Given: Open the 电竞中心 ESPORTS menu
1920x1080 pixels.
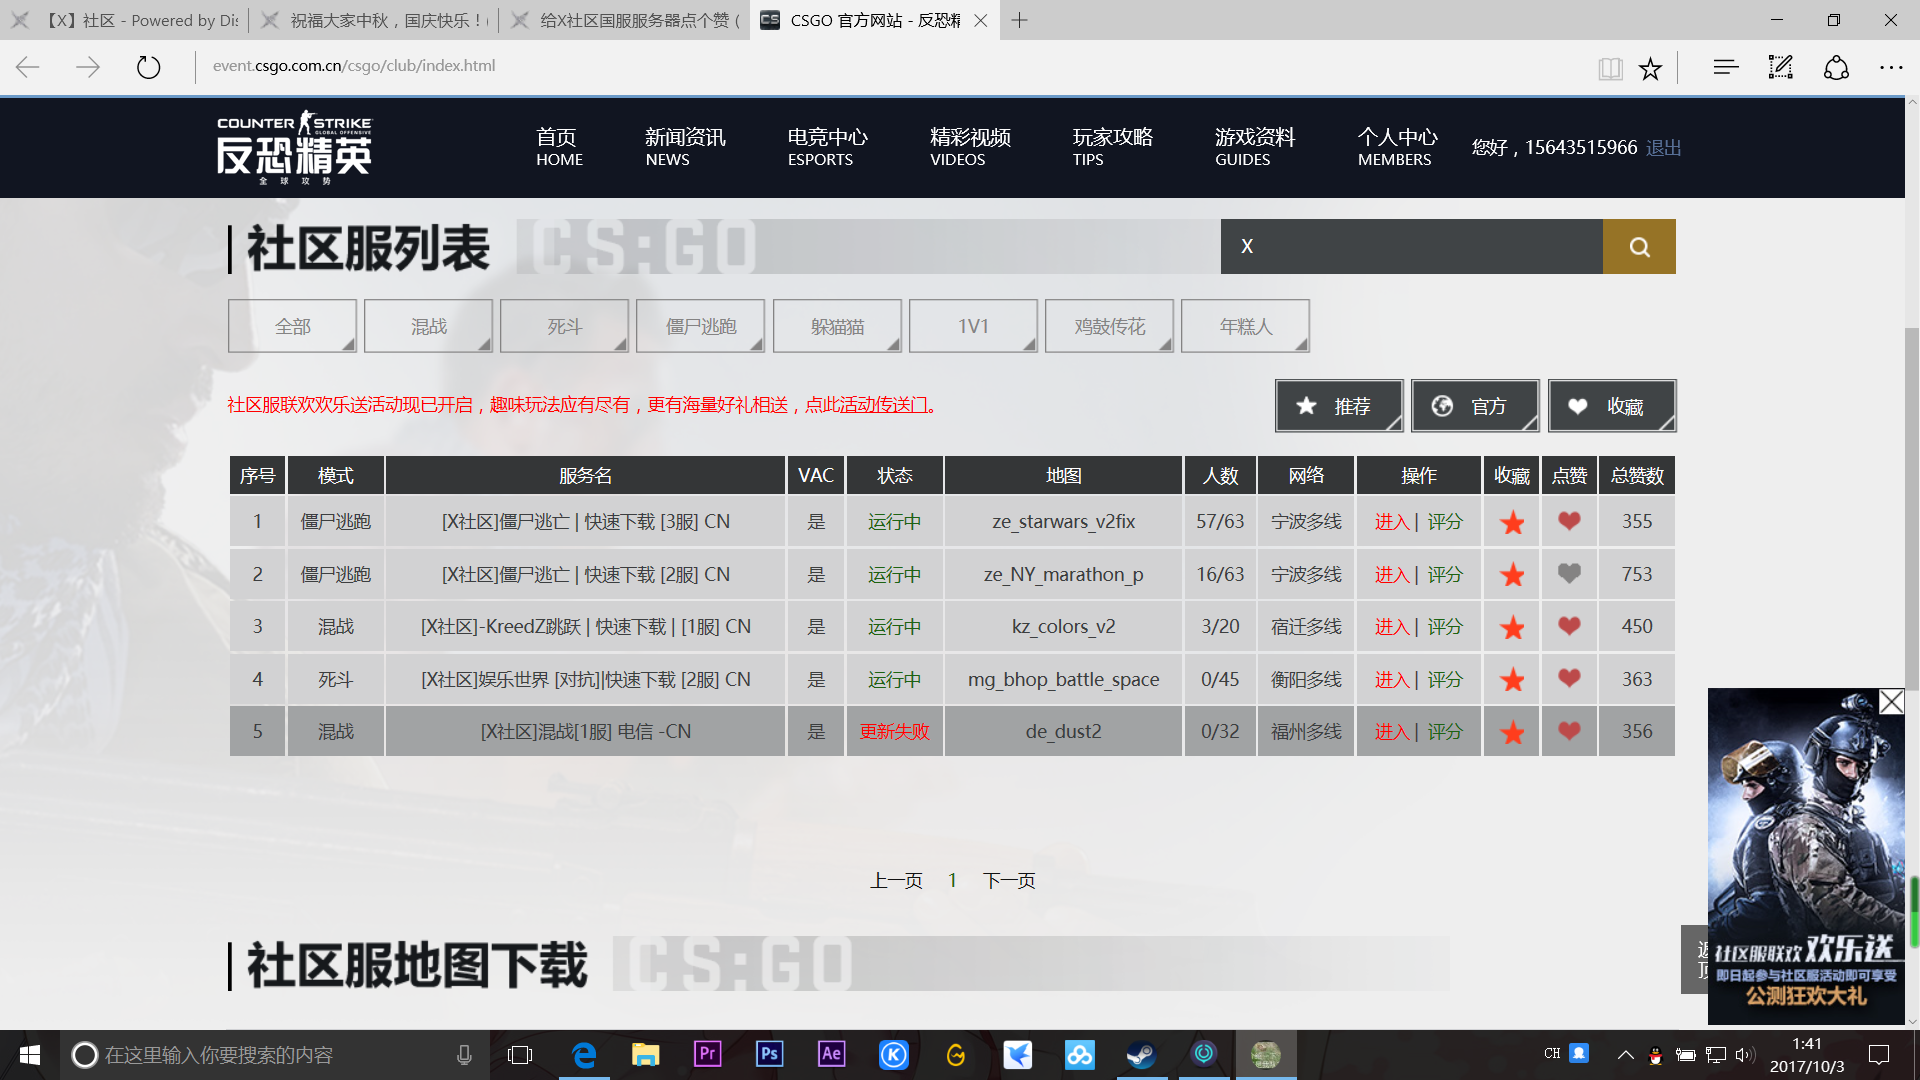Looking at the screenshot, I should pyautogui.click(x=827, y=147).
